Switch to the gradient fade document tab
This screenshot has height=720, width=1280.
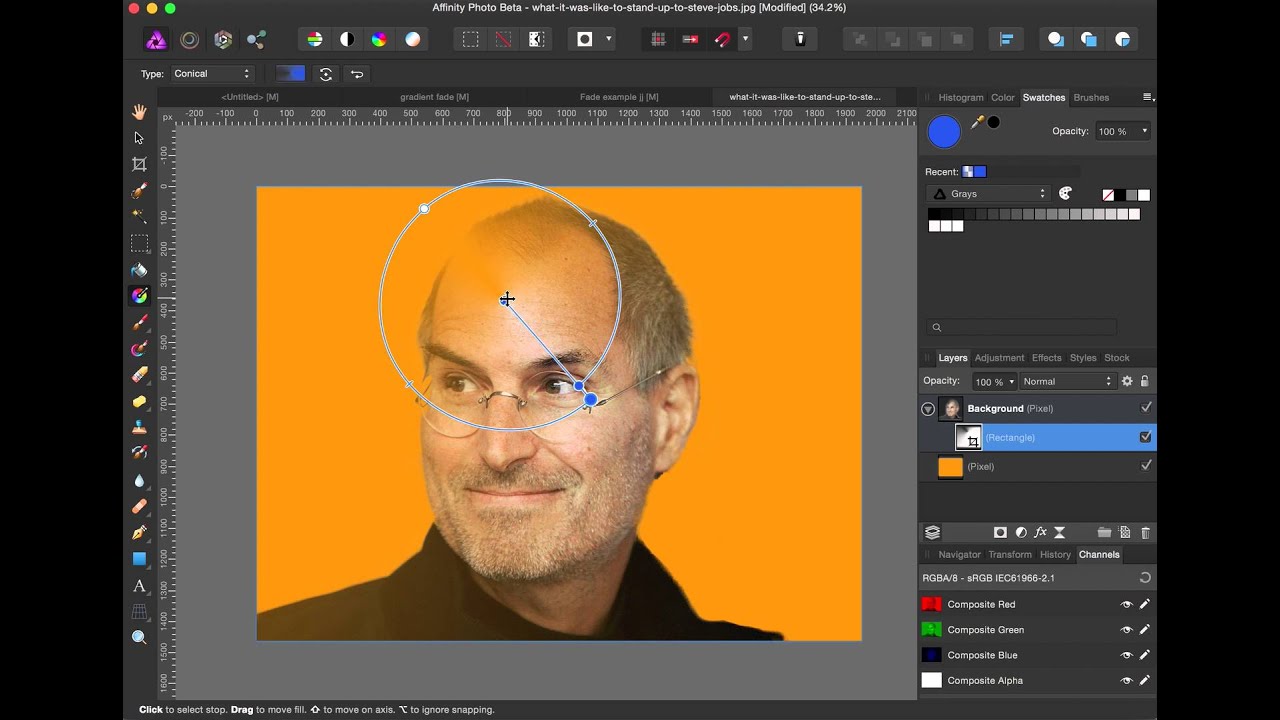434,97
